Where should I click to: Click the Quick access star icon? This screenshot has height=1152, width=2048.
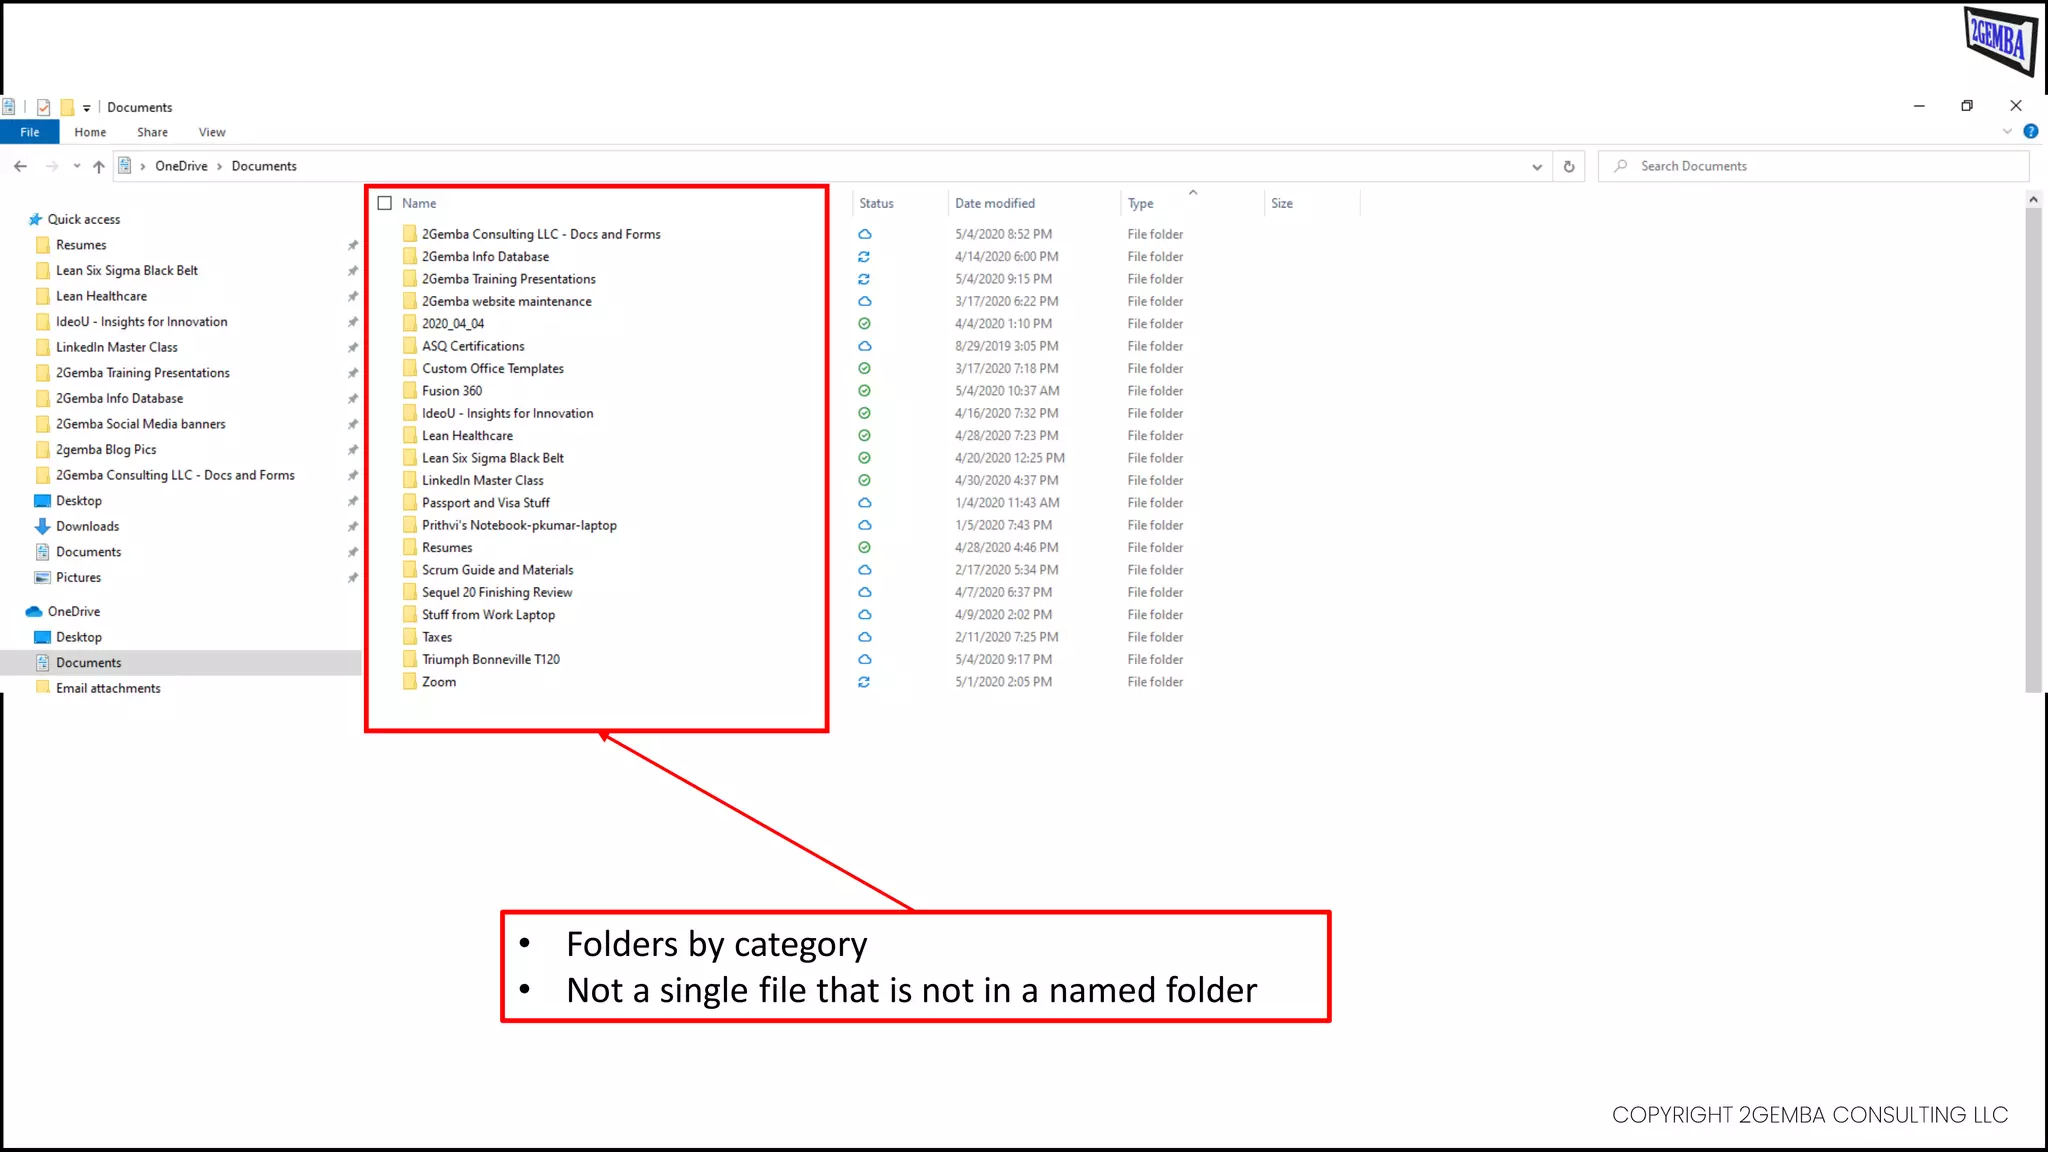(x=35, y=219)
